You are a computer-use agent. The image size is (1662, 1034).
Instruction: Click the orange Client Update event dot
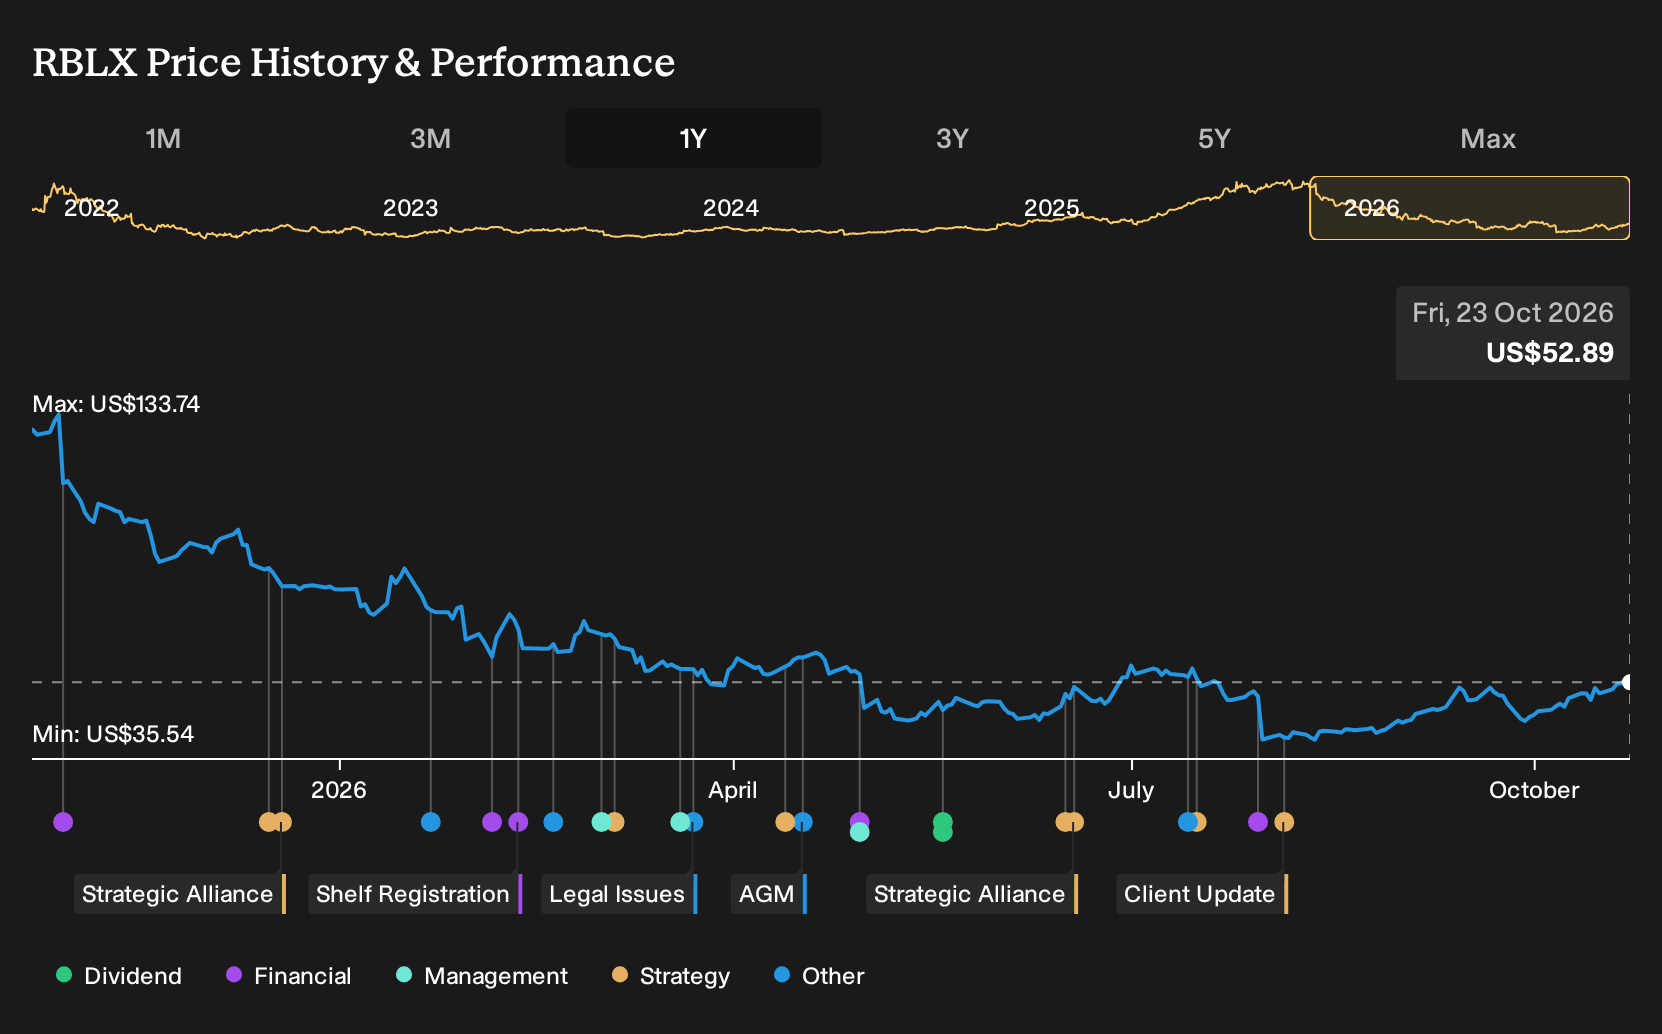click(1284, 822)
